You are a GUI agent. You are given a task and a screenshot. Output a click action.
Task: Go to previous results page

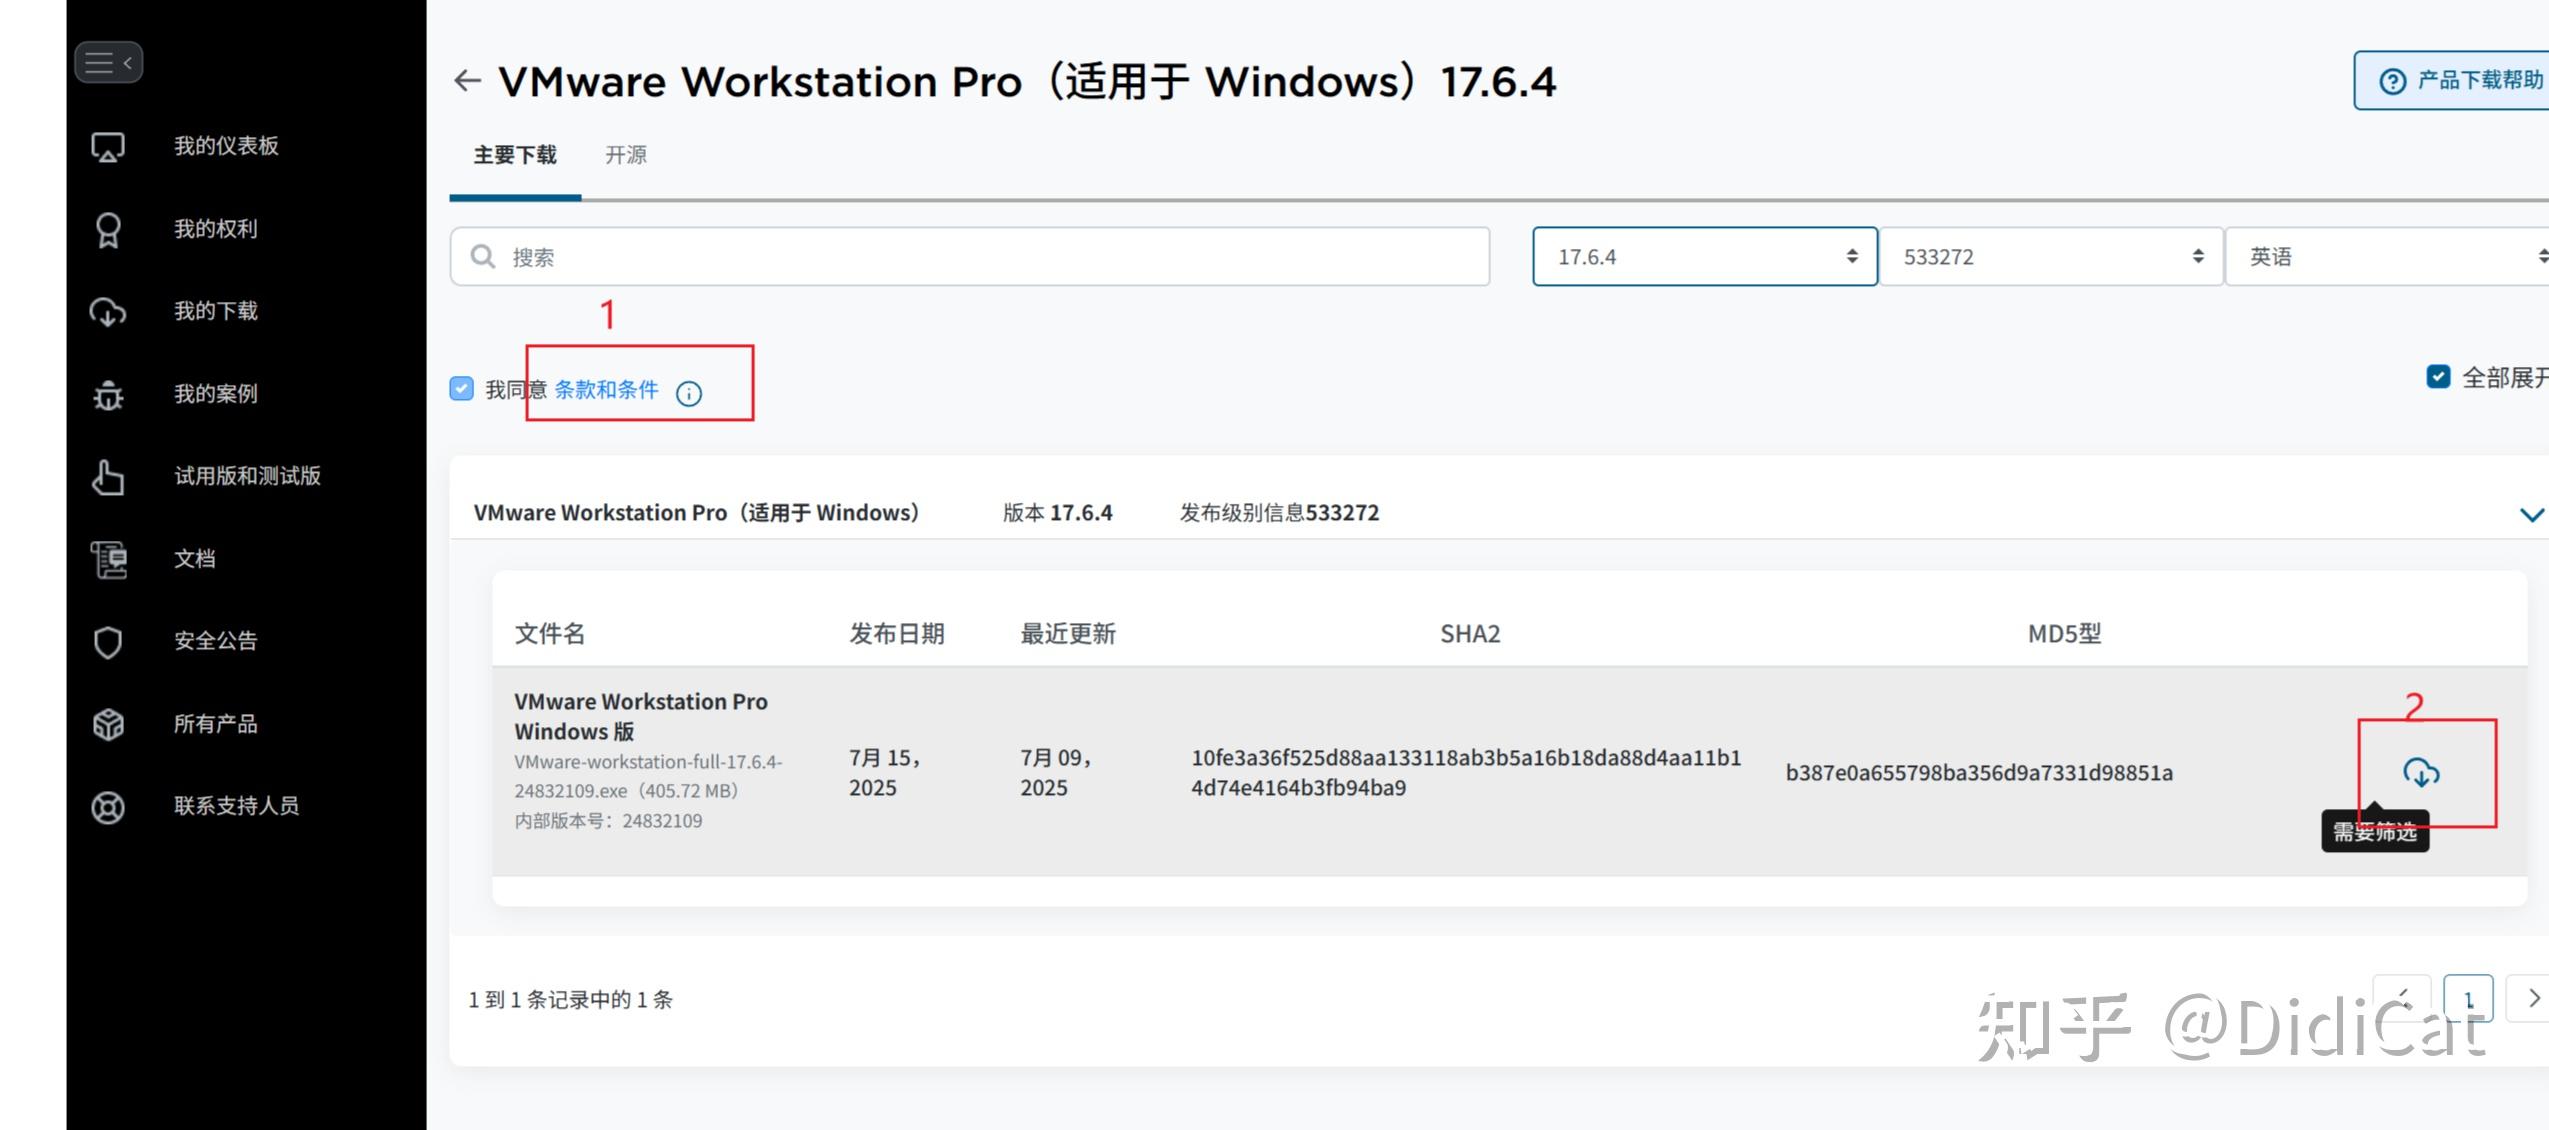pos(2402,998)
